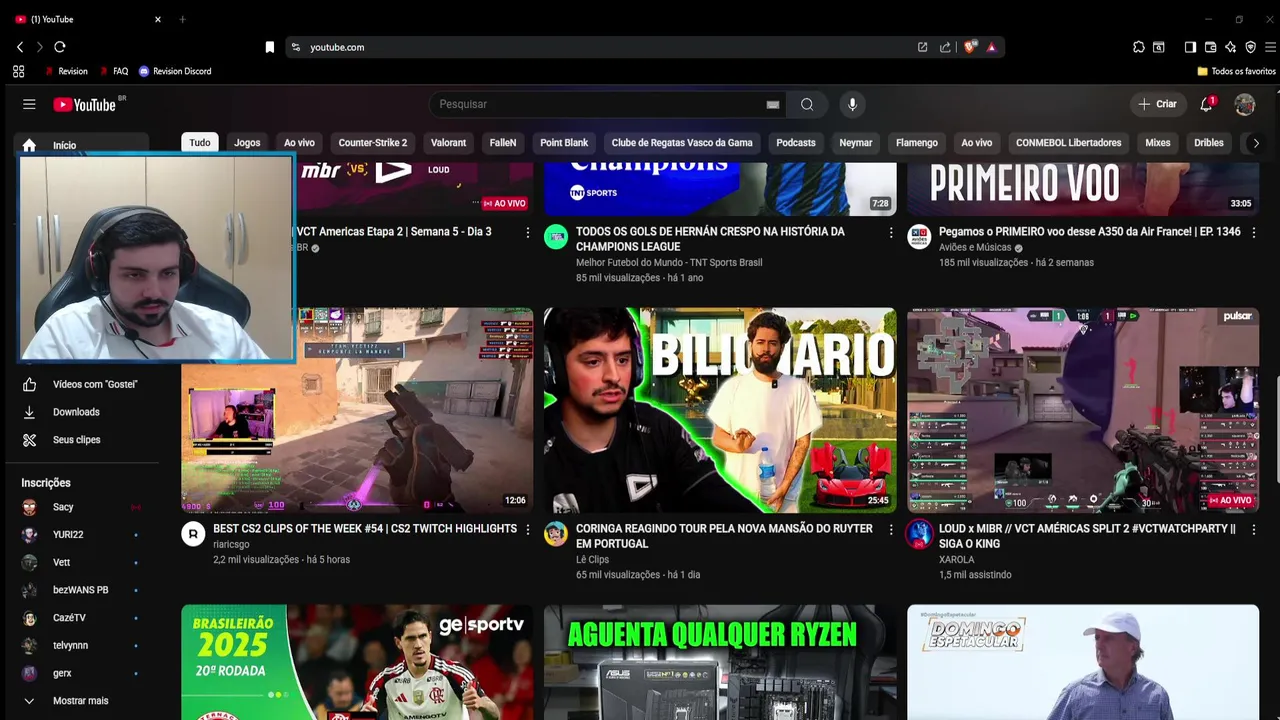1280x720 pixels.
Task: Open the Brasileirão 2025 ge sportv thumbnail
Action: pyautogui.click(x=357, y=662)
